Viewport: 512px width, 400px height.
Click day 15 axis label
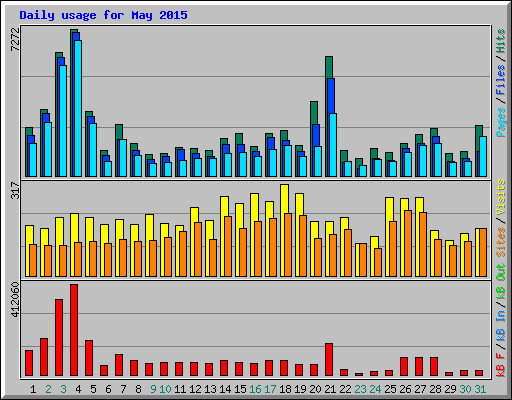click(240, 389)
